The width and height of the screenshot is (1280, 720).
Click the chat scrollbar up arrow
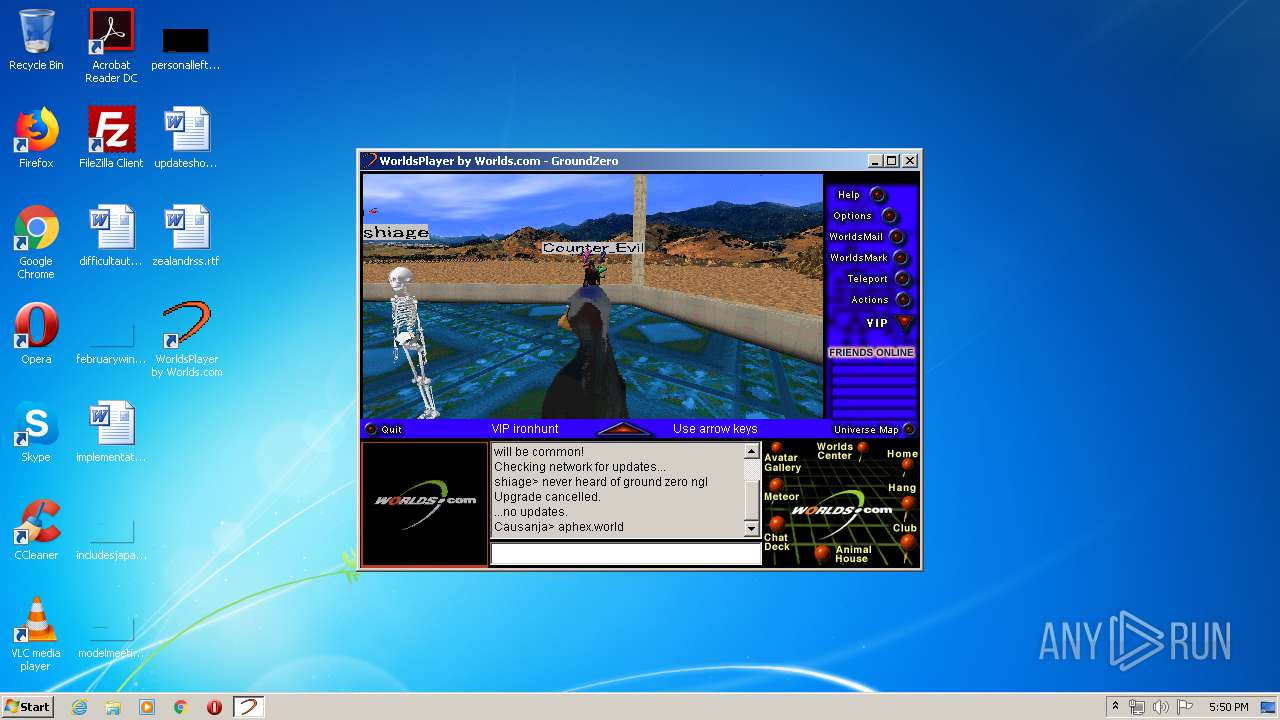click(752, 452)
